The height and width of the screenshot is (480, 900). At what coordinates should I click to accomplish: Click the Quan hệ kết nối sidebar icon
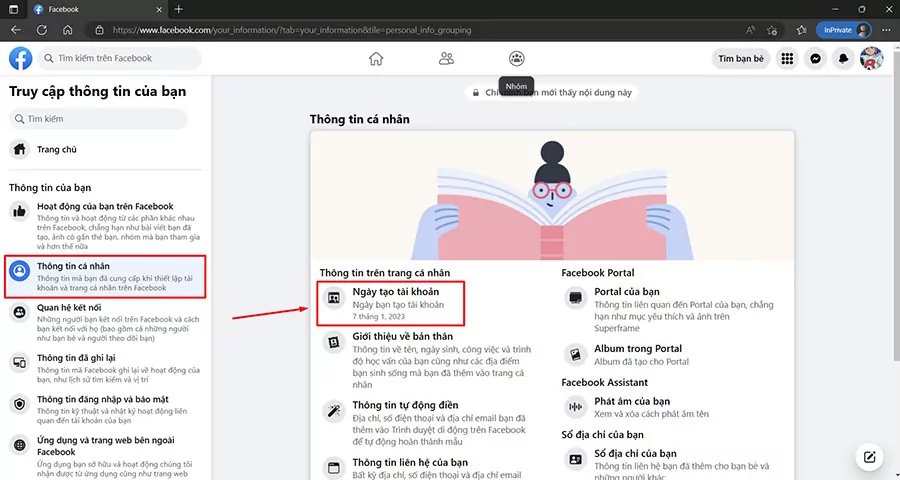point(20,312)
